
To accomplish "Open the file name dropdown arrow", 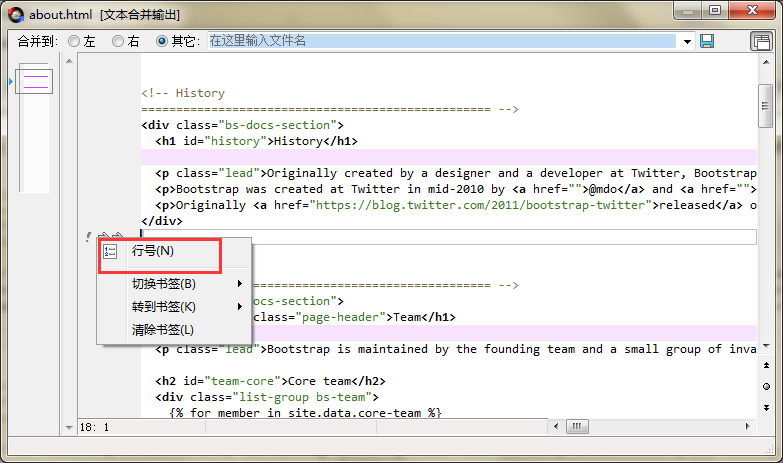I will 688,41.
